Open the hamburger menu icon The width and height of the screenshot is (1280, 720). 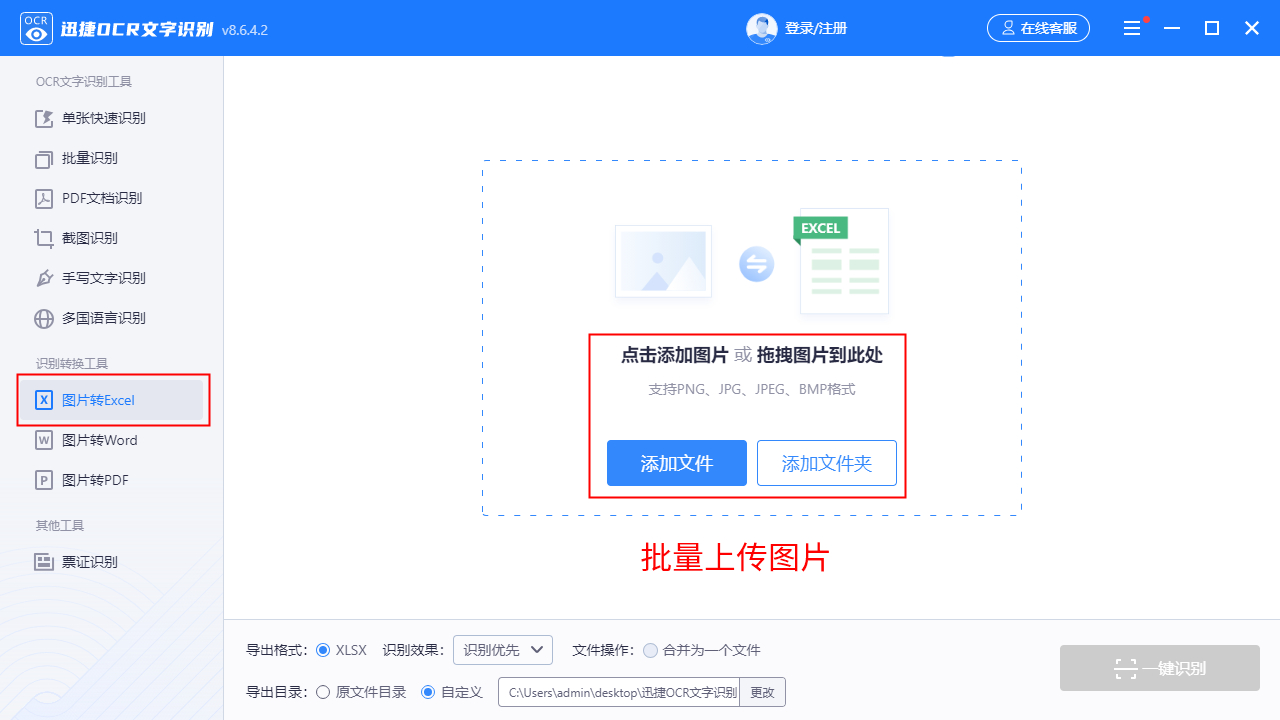point(1132,29)
